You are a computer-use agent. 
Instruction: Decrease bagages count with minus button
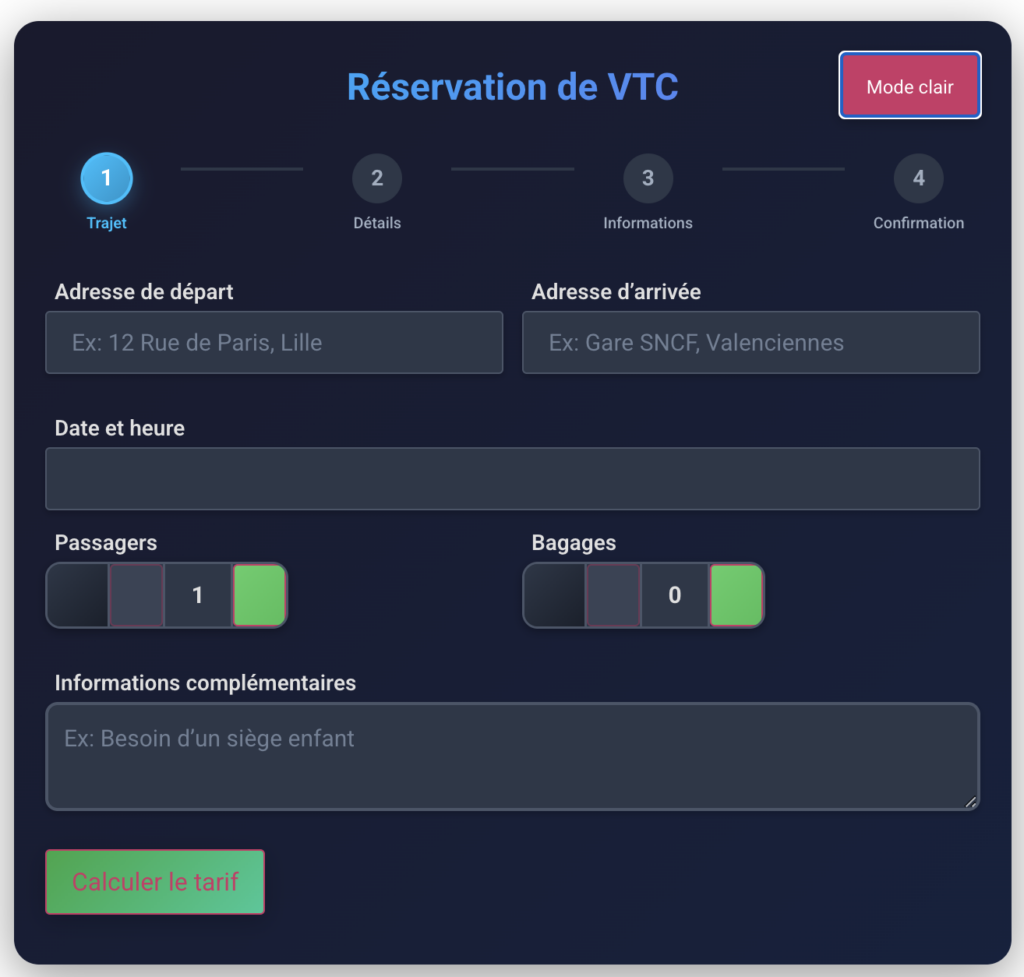556,595
